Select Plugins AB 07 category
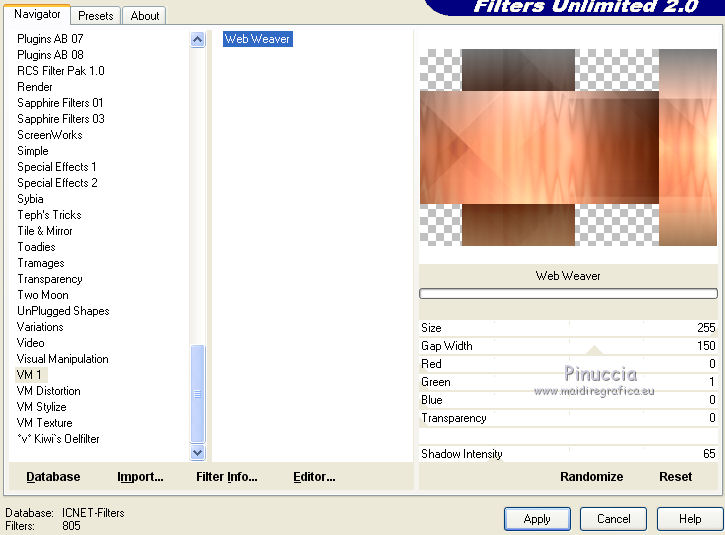The image size is (725, 535). 50,39
